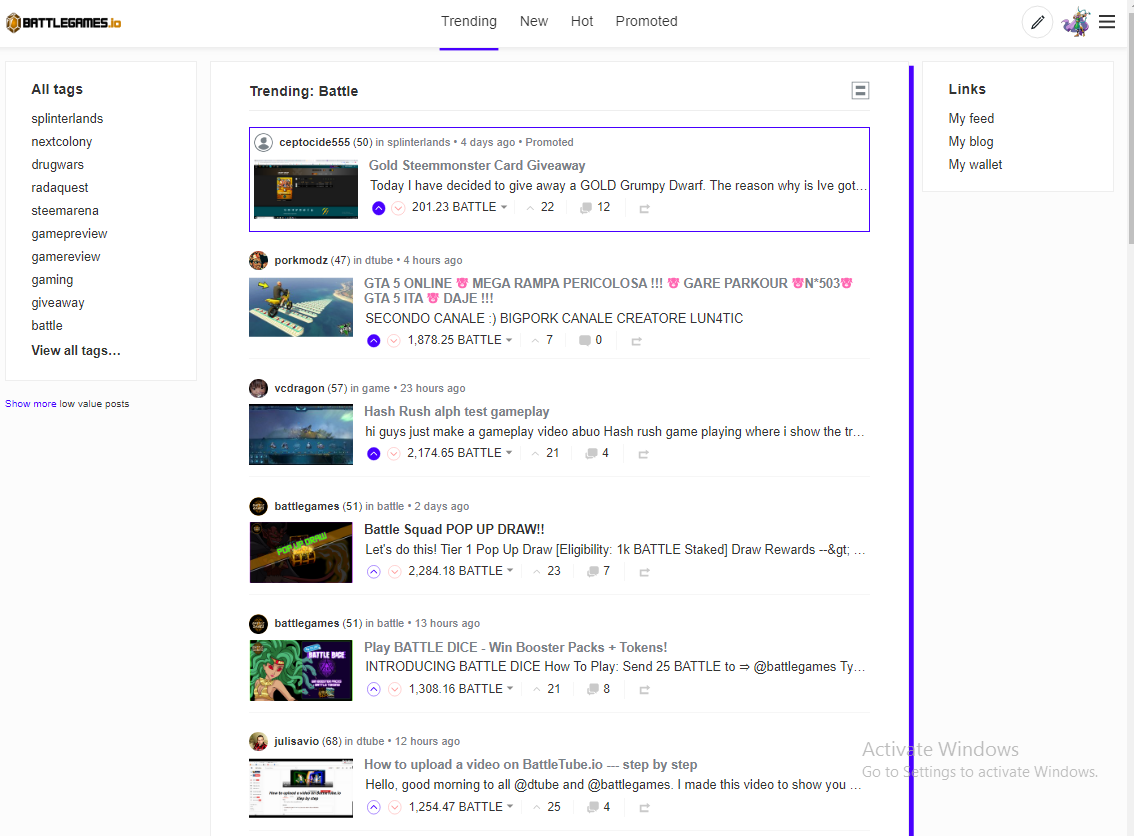Image resolution: width=1134 pixels, height=836 pixels.
Task: Show the 23 voters on POP UP DRAW
Action: coord(547,571)
